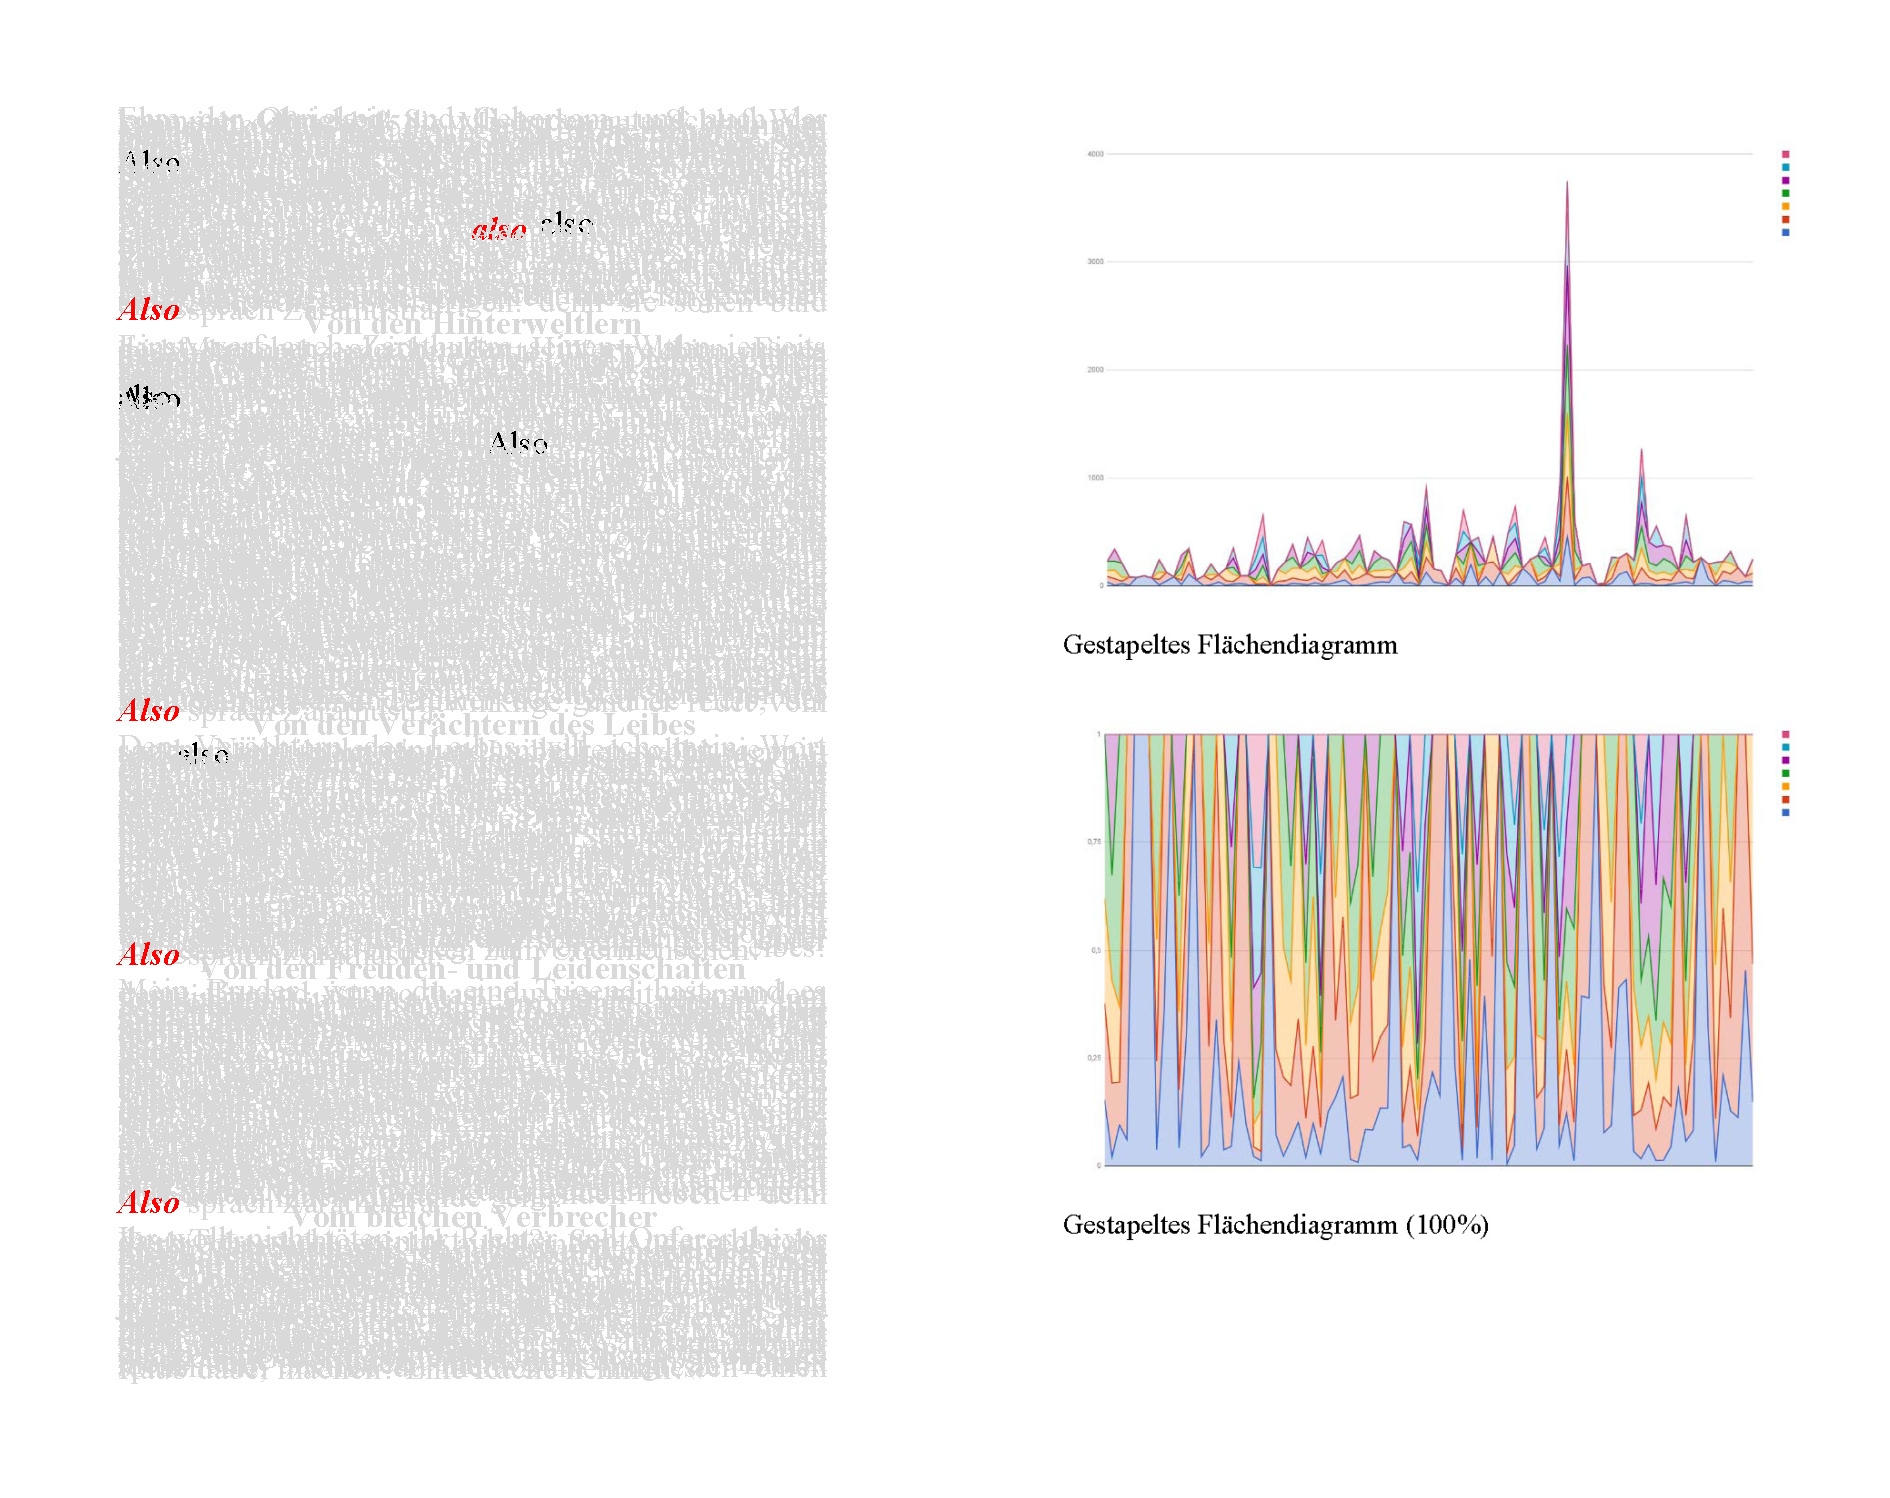This screenshot has height=1498, width=1890.
Task: Click red 'Also' above 'Vom bleichen Verbrecher'
Action: 149,1202
